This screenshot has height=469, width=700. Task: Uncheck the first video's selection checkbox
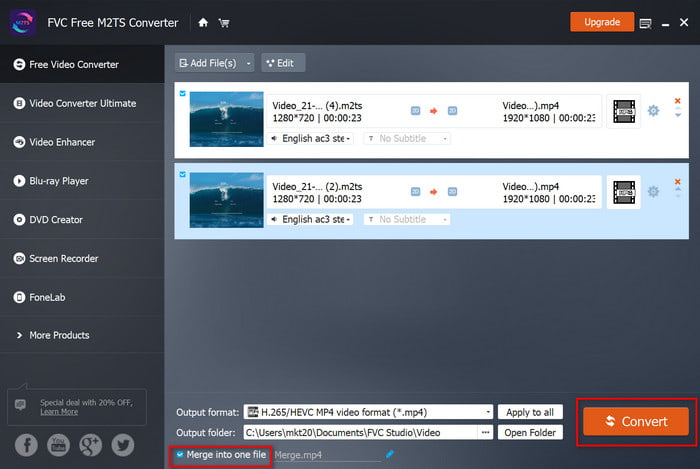[181, 94]
